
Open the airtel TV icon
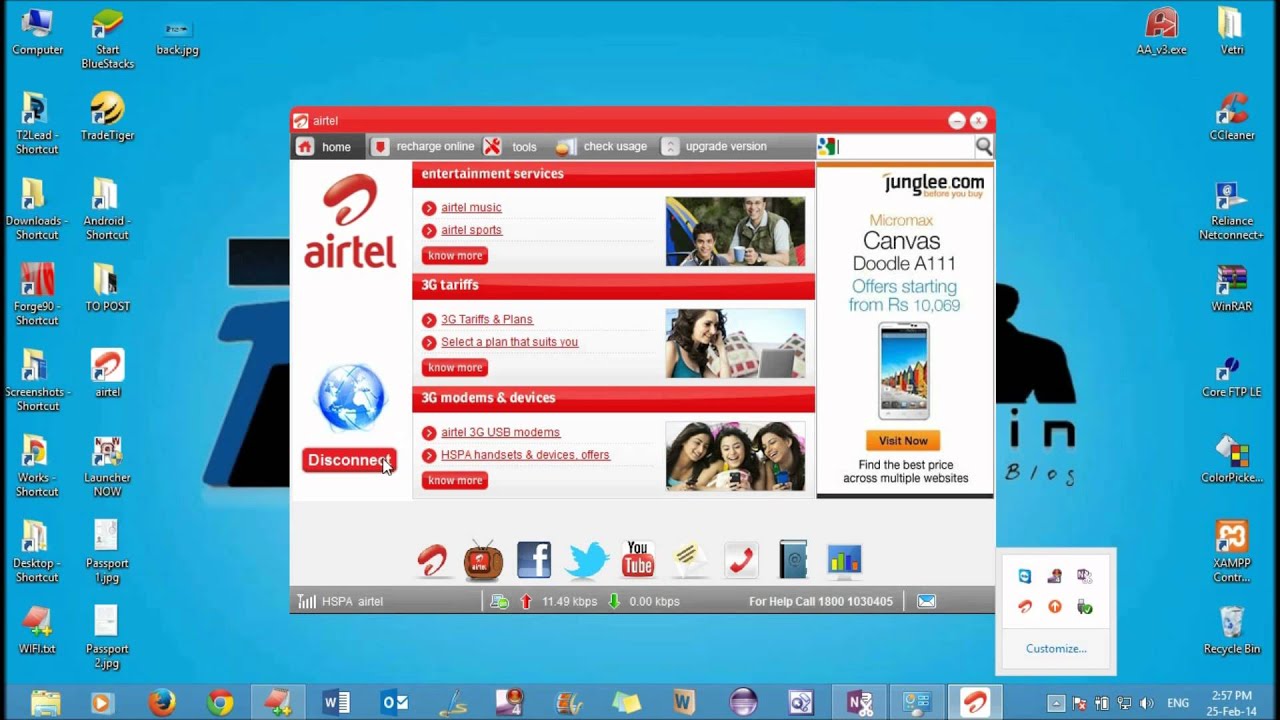click(x=484, y=561)
